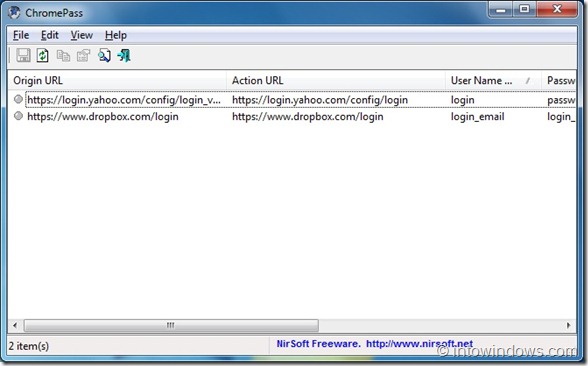Click the horizontal scrollbar thumb
The height and width of the screenshot is (366, 588).
tap(171, 325)
